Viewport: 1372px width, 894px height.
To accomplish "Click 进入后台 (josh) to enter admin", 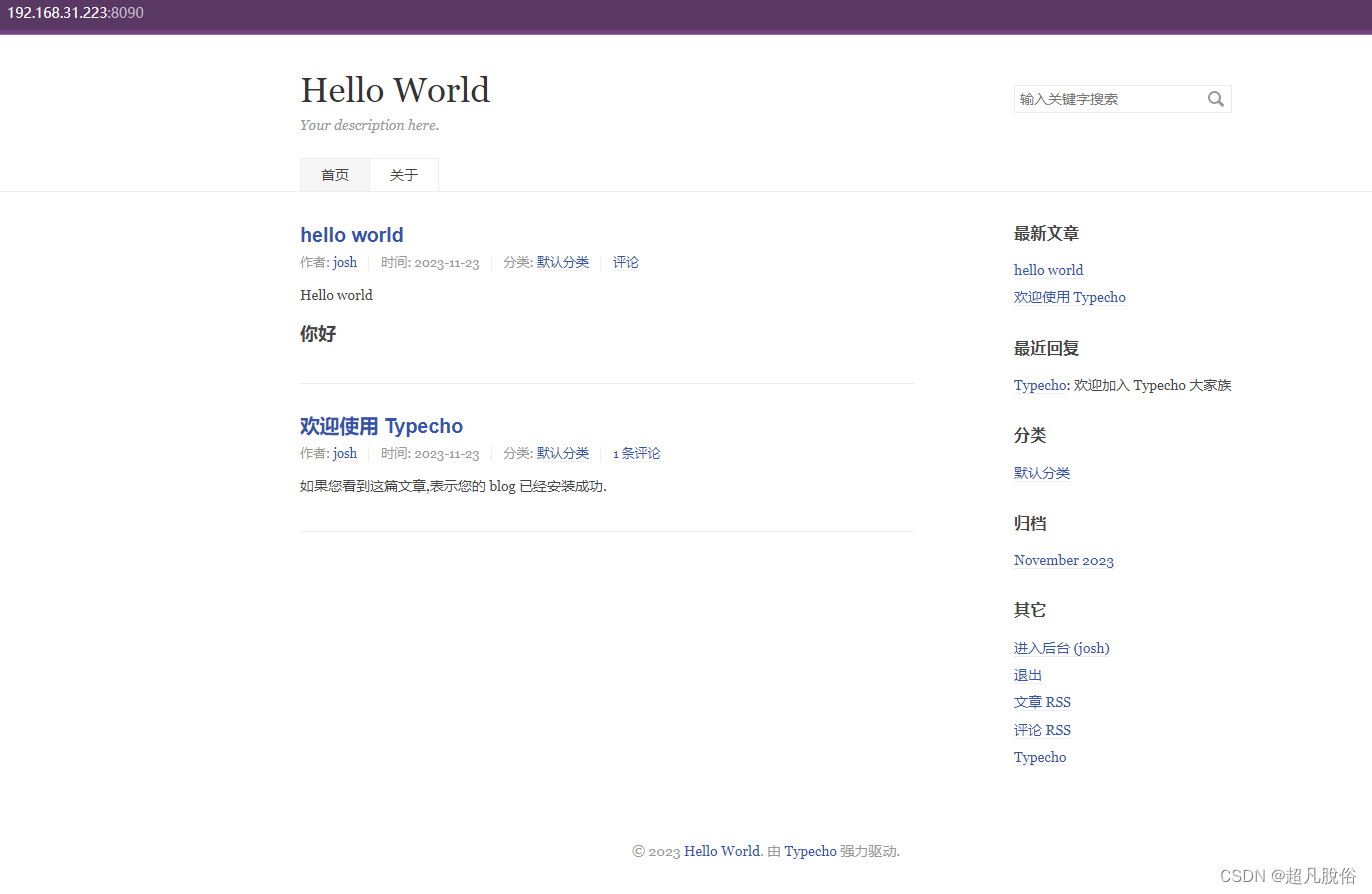I will (x=1061, y=648).
